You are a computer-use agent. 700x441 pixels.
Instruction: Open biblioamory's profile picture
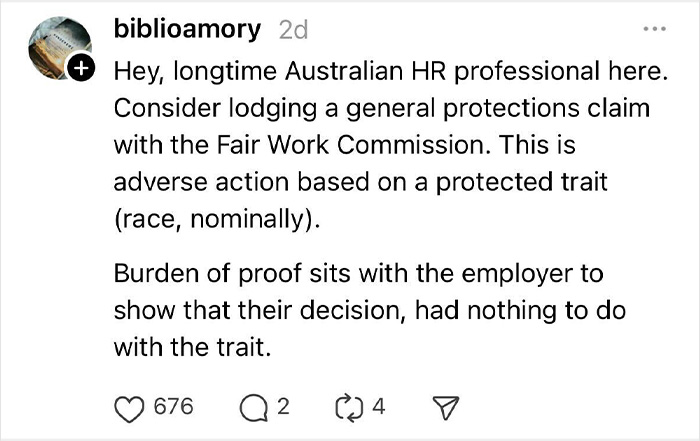click(x=59, y=48)
